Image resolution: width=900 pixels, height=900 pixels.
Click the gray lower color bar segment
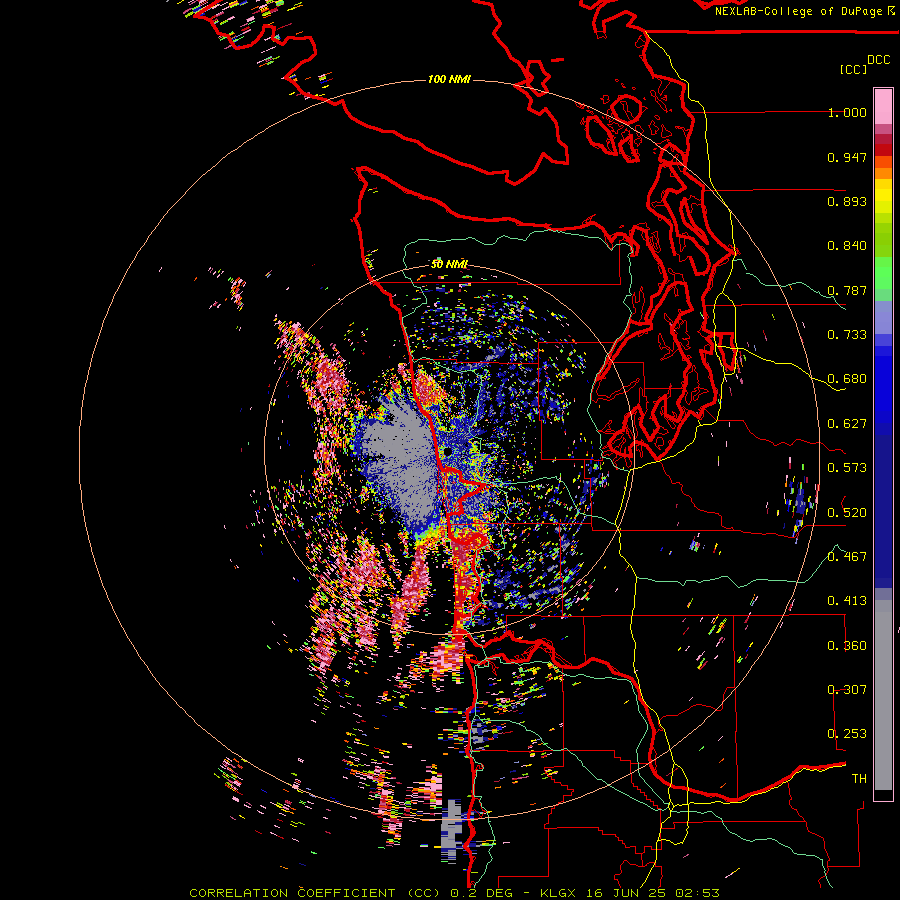click(x=883, y=695)
